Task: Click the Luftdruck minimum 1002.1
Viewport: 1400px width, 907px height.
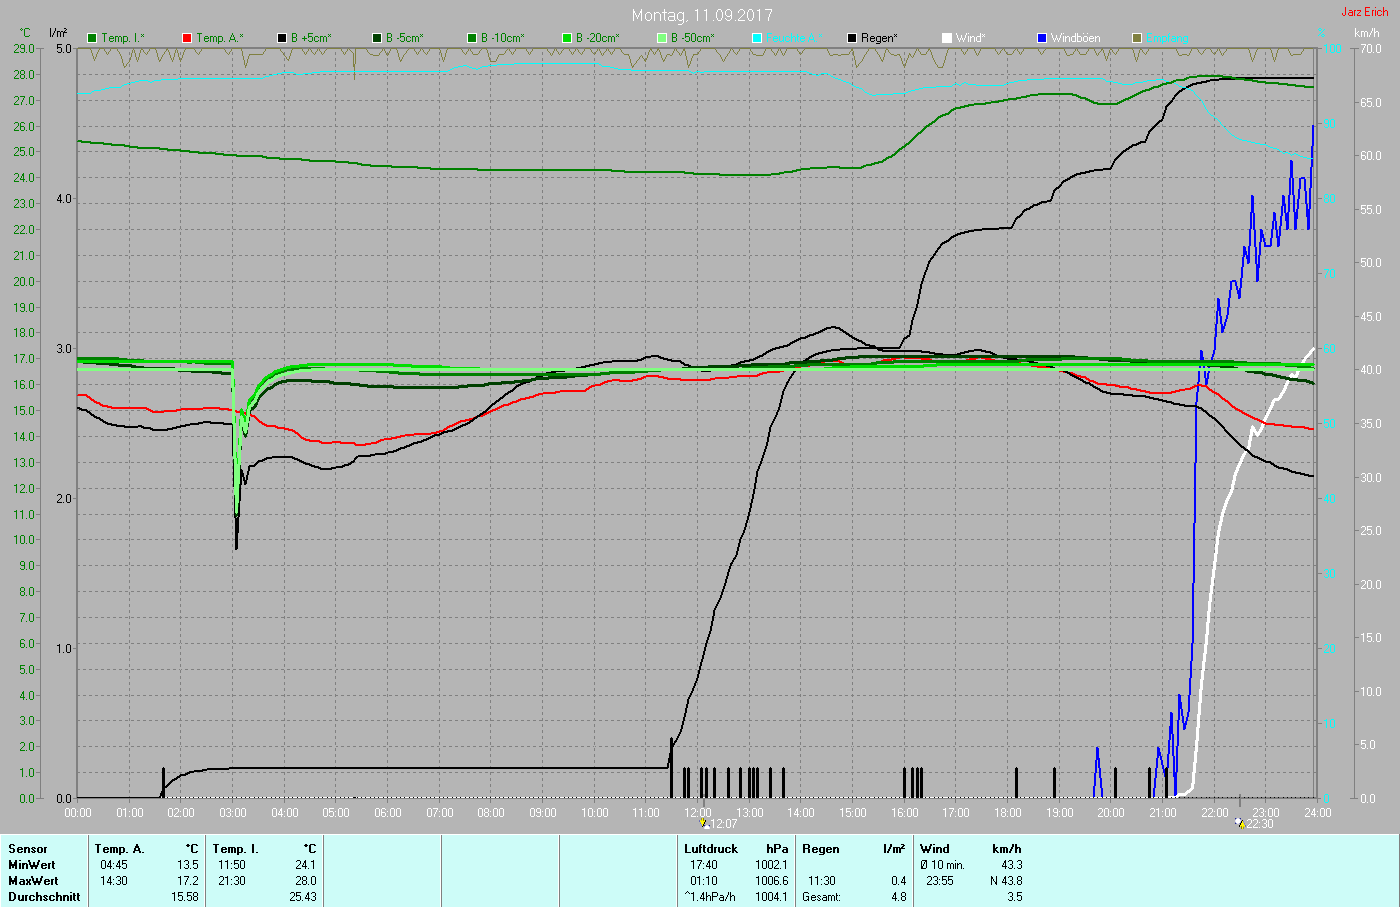Action: pyautogui.click(x=772, y=865)
